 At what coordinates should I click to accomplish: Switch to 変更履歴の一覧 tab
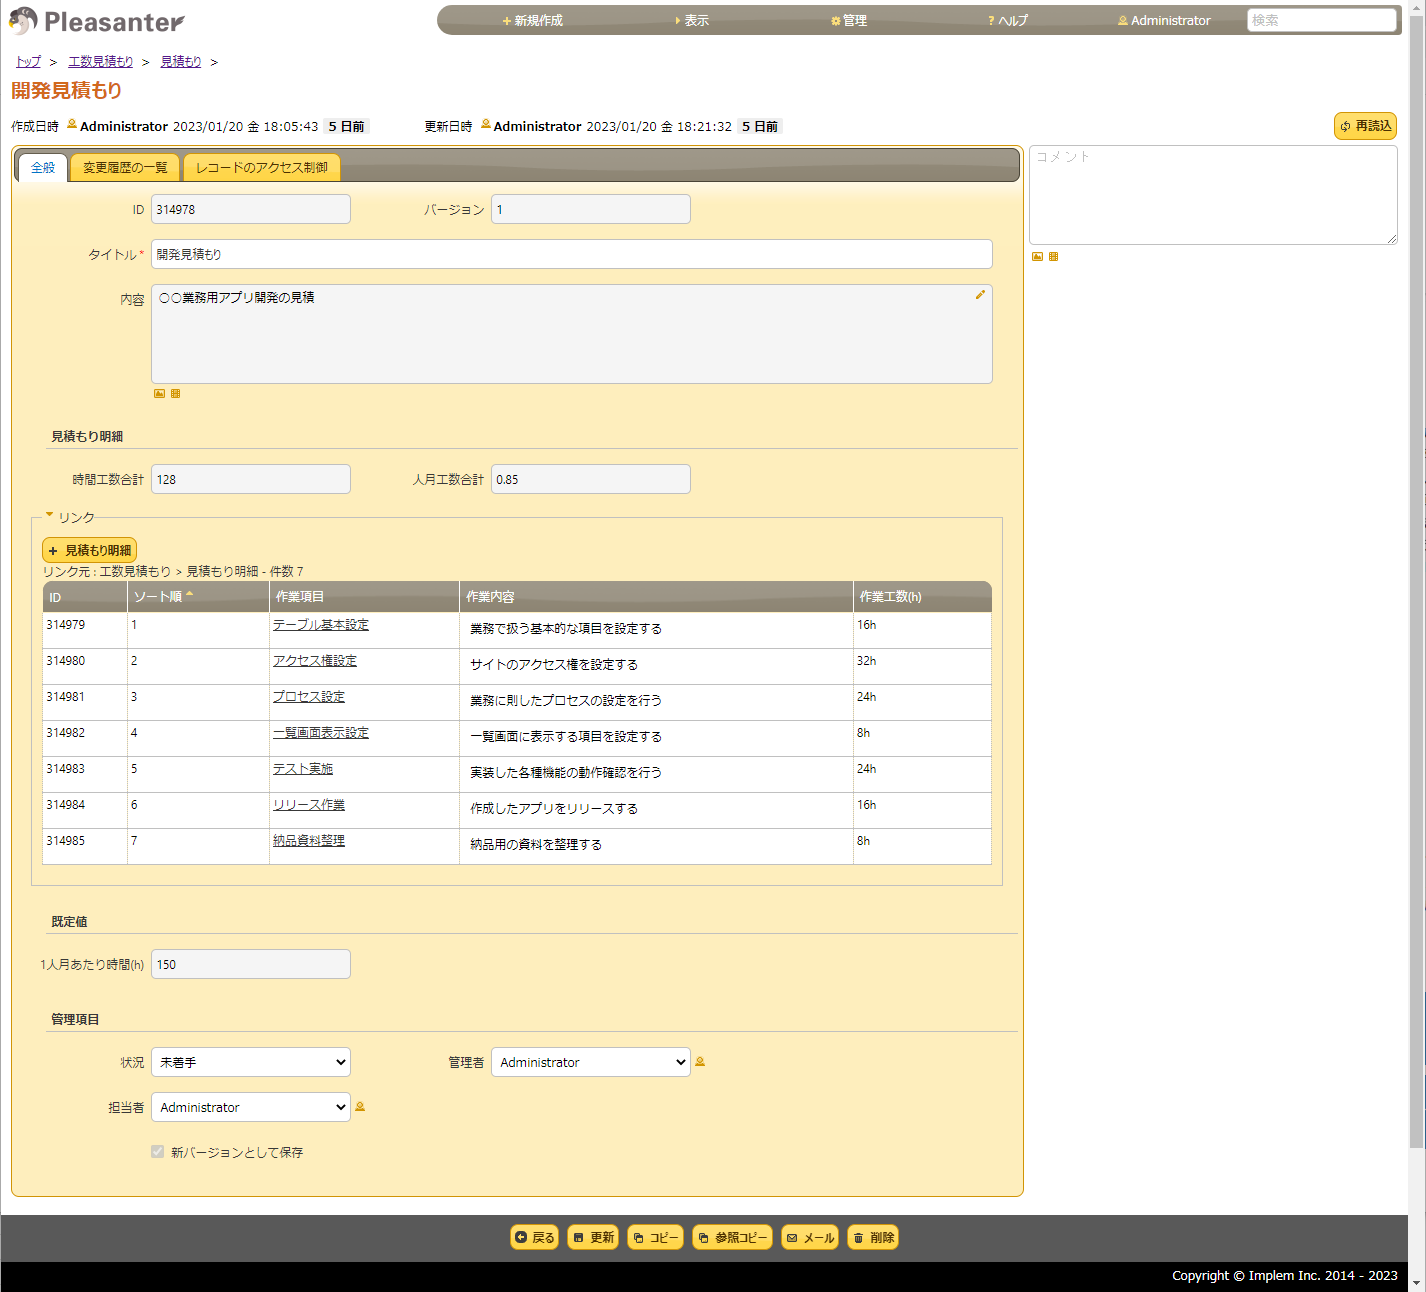125,167
